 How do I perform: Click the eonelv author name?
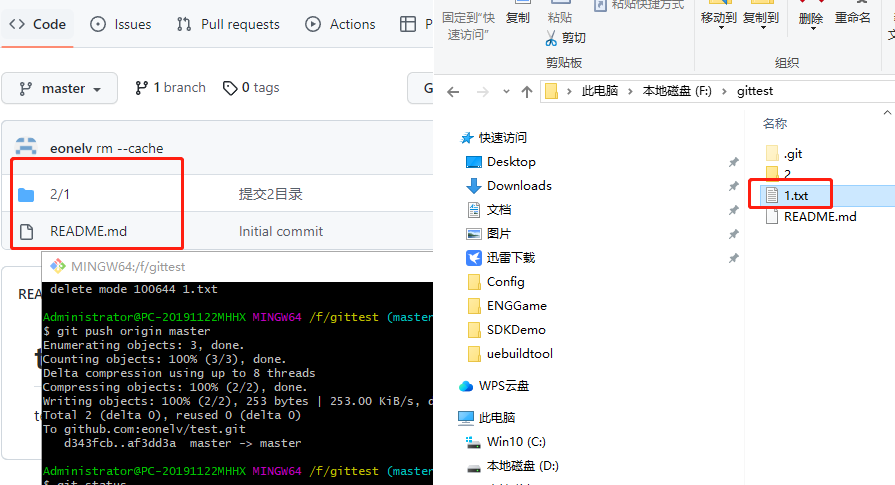(x=71, y=148)
